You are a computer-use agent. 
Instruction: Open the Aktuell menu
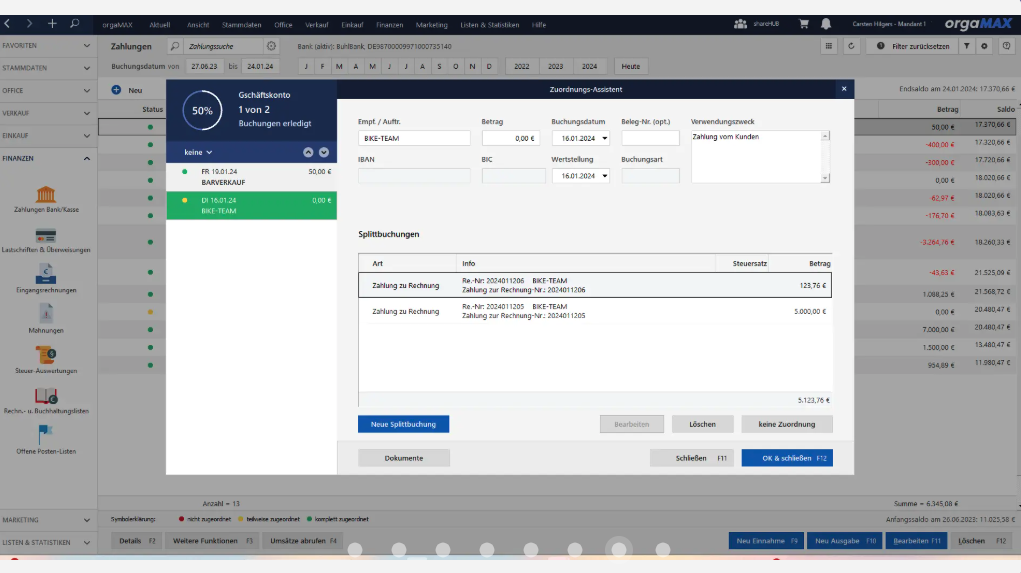click(x=160, y=25)
